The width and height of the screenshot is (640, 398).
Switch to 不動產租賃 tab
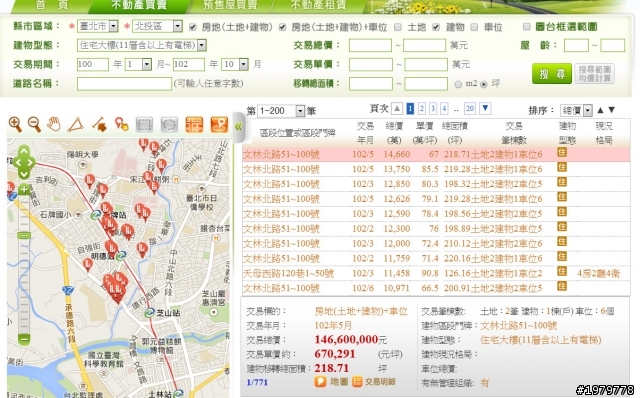[x=318, y=5]
